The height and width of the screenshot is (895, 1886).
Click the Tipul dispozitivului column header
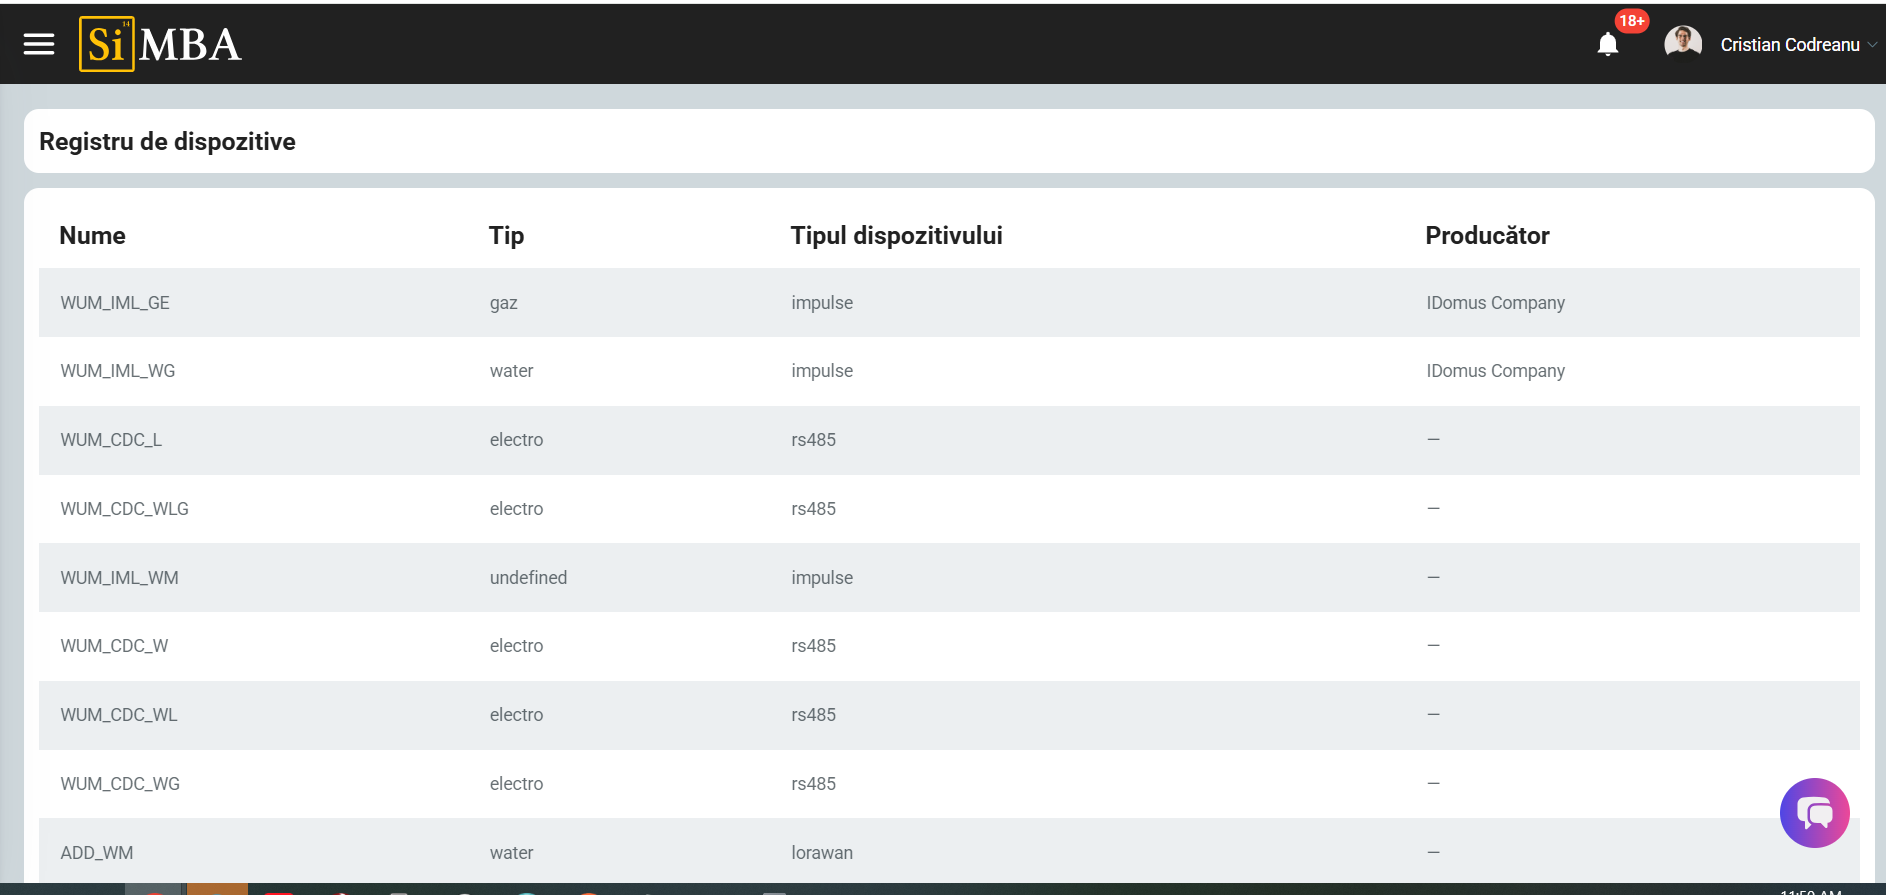pos(896,236)
